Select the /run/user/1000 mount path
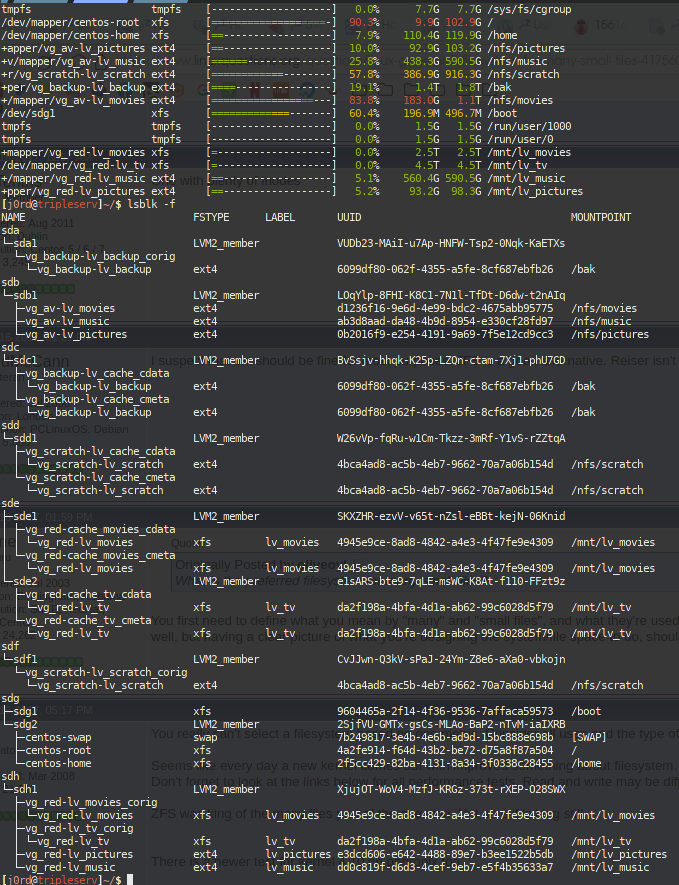This screenshot has height=885, width=679. pos(529,126)
